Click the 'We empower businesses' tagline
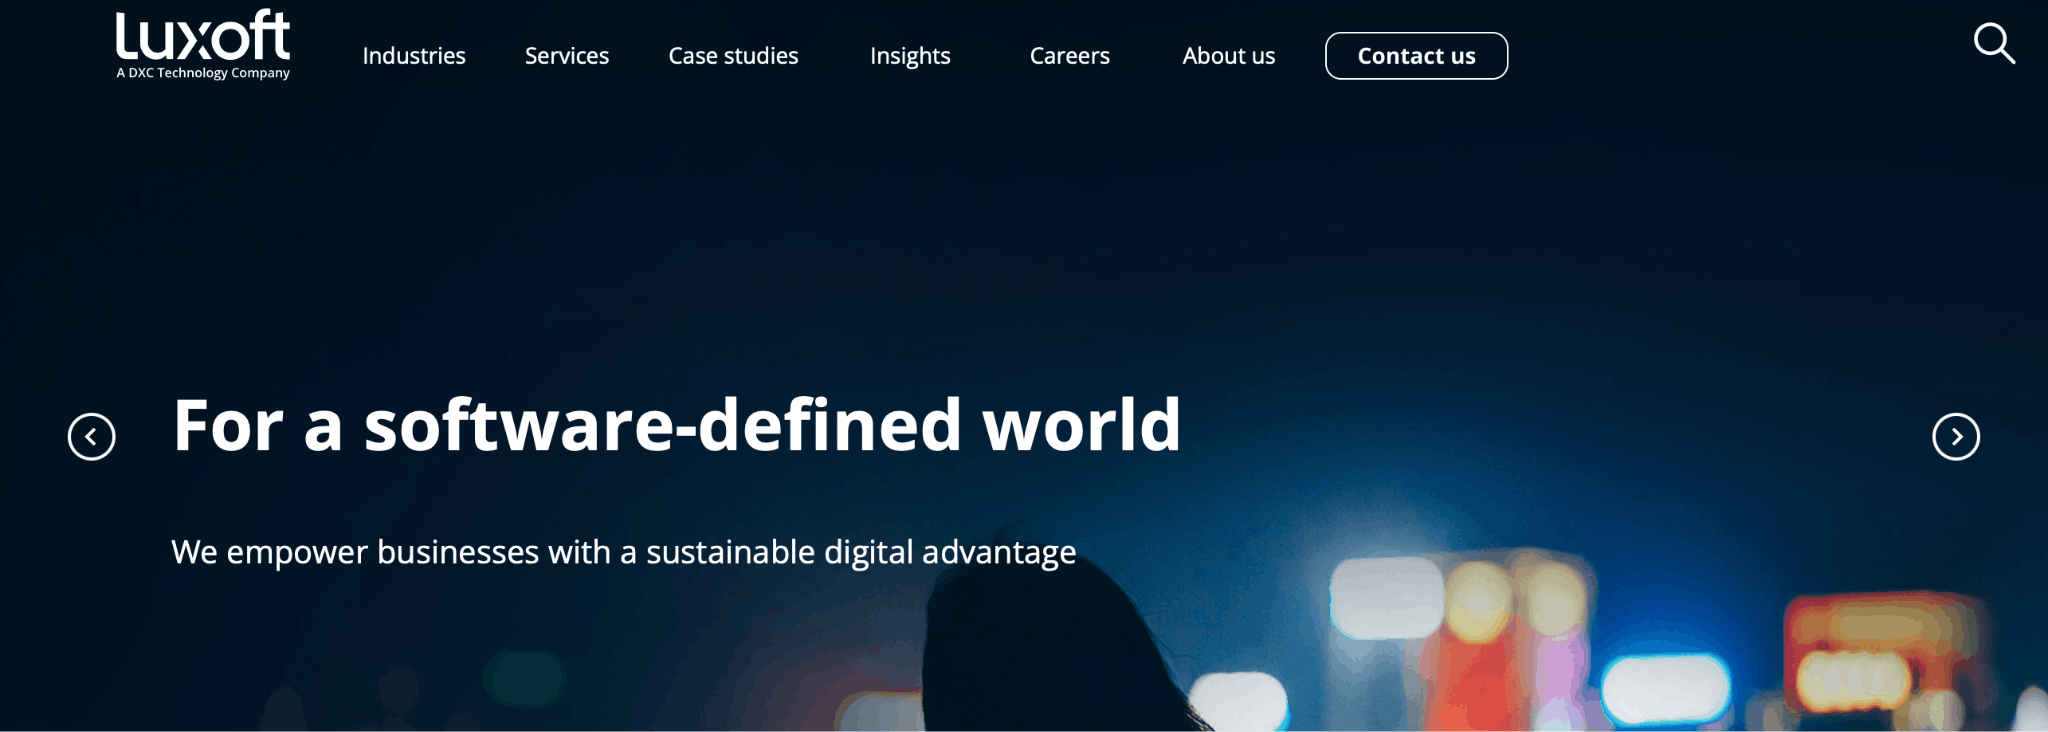2048x732 pixels. [624, 553]
